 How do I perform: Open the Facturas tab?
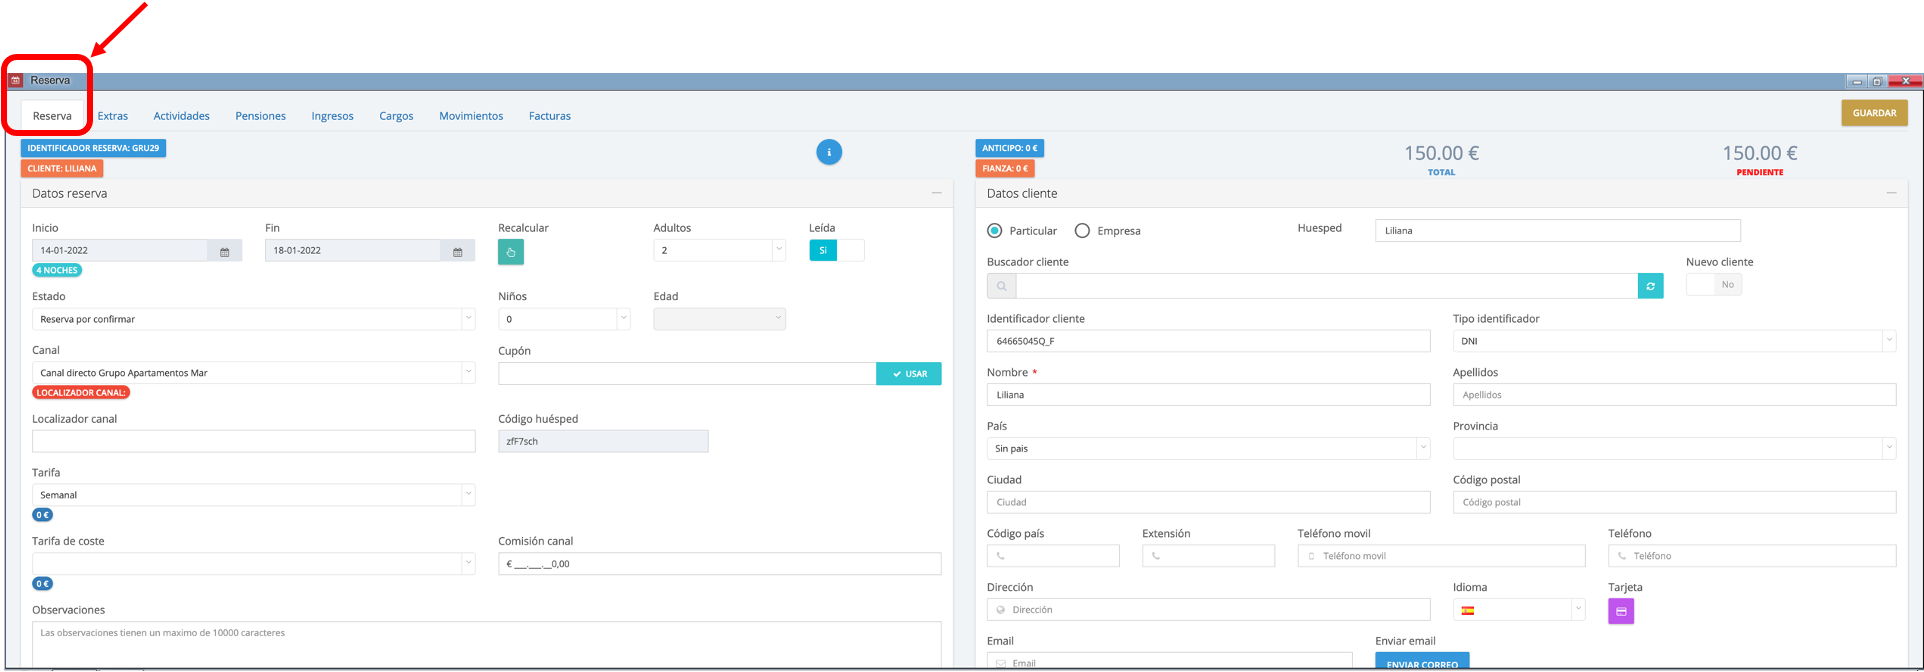tap(550, 116)
